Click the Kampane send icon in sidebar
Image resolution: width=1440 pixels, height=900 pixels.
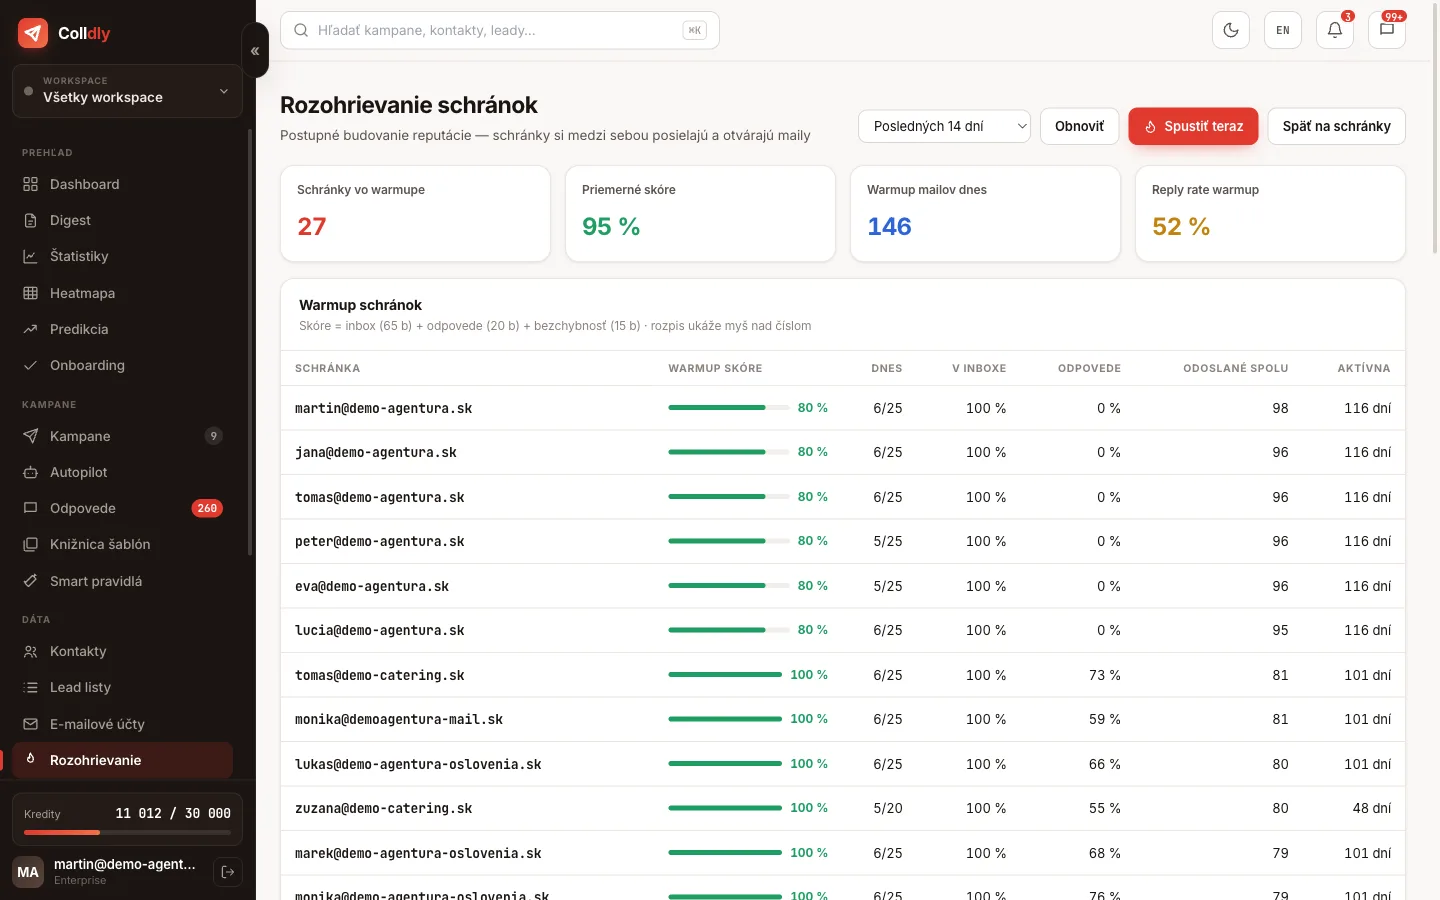pyautogui.click(x=31, y=436)
